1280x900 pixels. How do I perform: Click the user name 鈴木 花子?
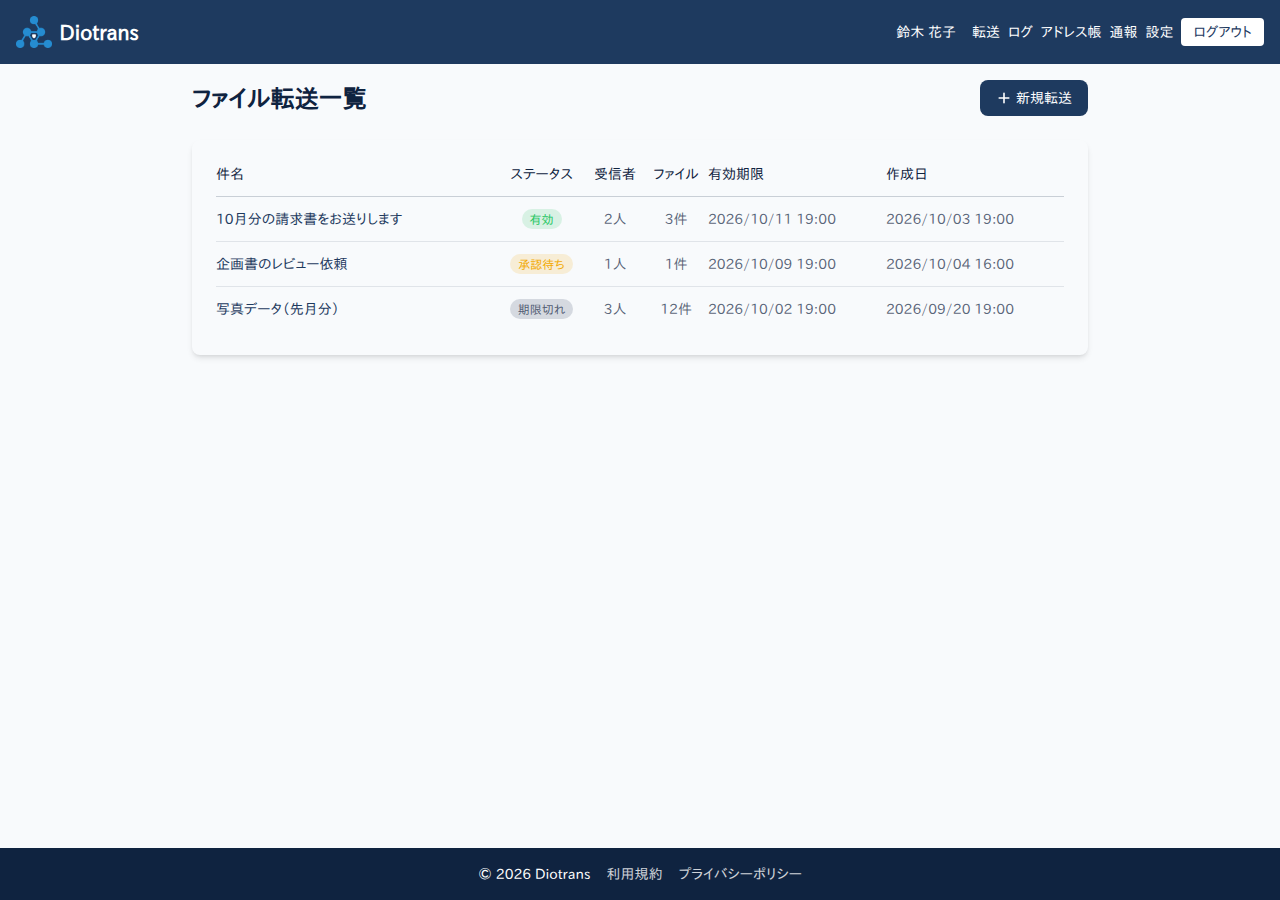tap(926, 32)
